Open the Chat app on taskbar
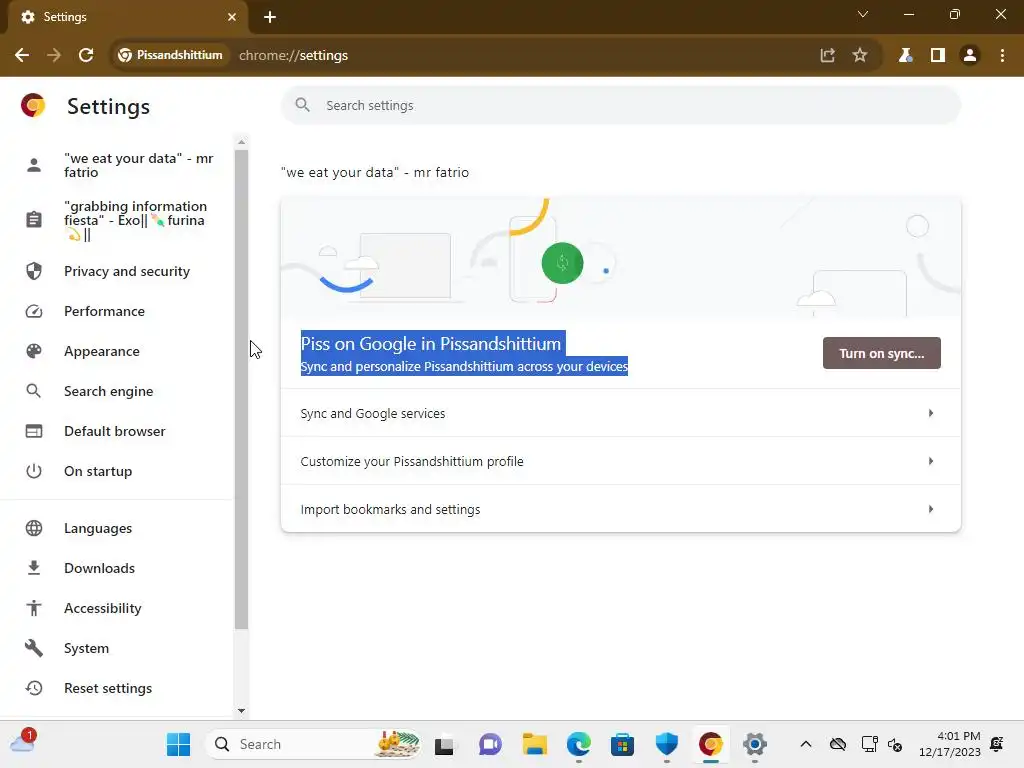Screen dimensions: 1024x768 490,744
